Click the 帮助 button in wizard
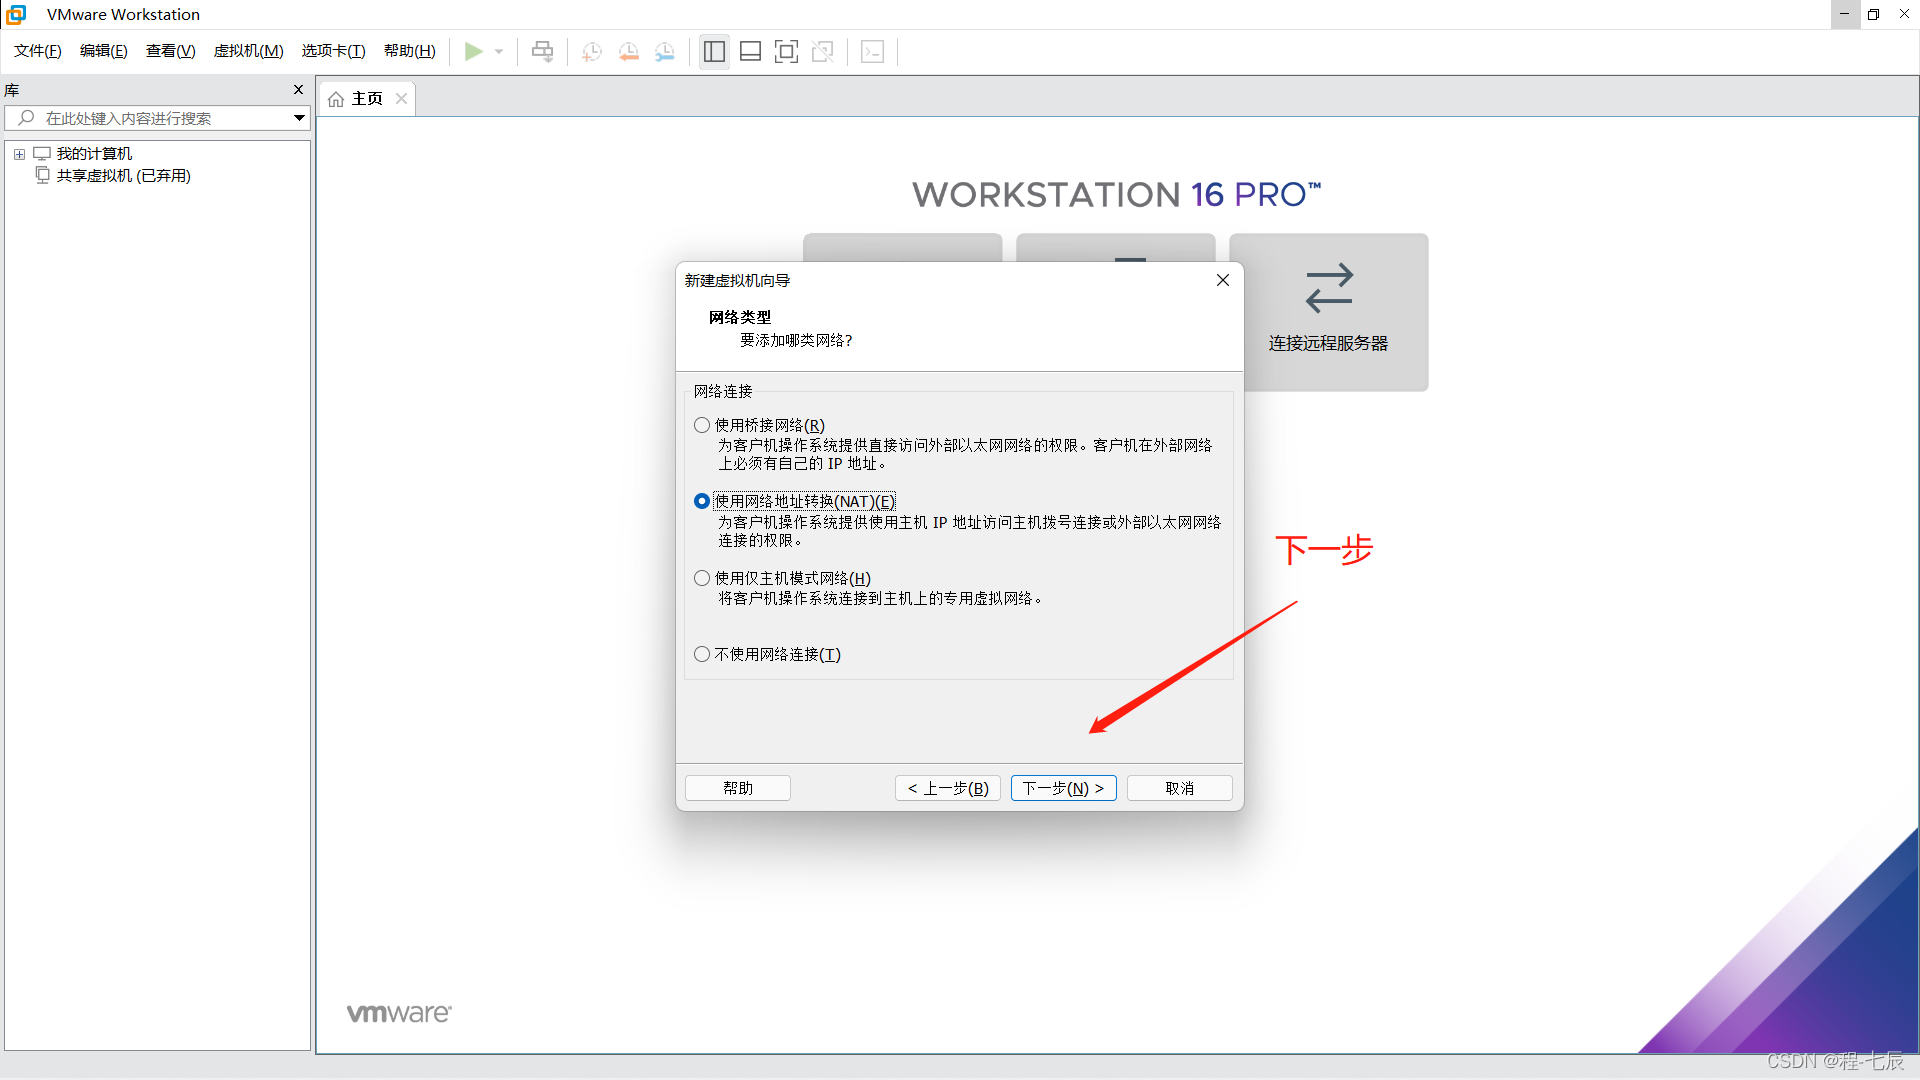 pyautogui.click(x=738, y=788)
